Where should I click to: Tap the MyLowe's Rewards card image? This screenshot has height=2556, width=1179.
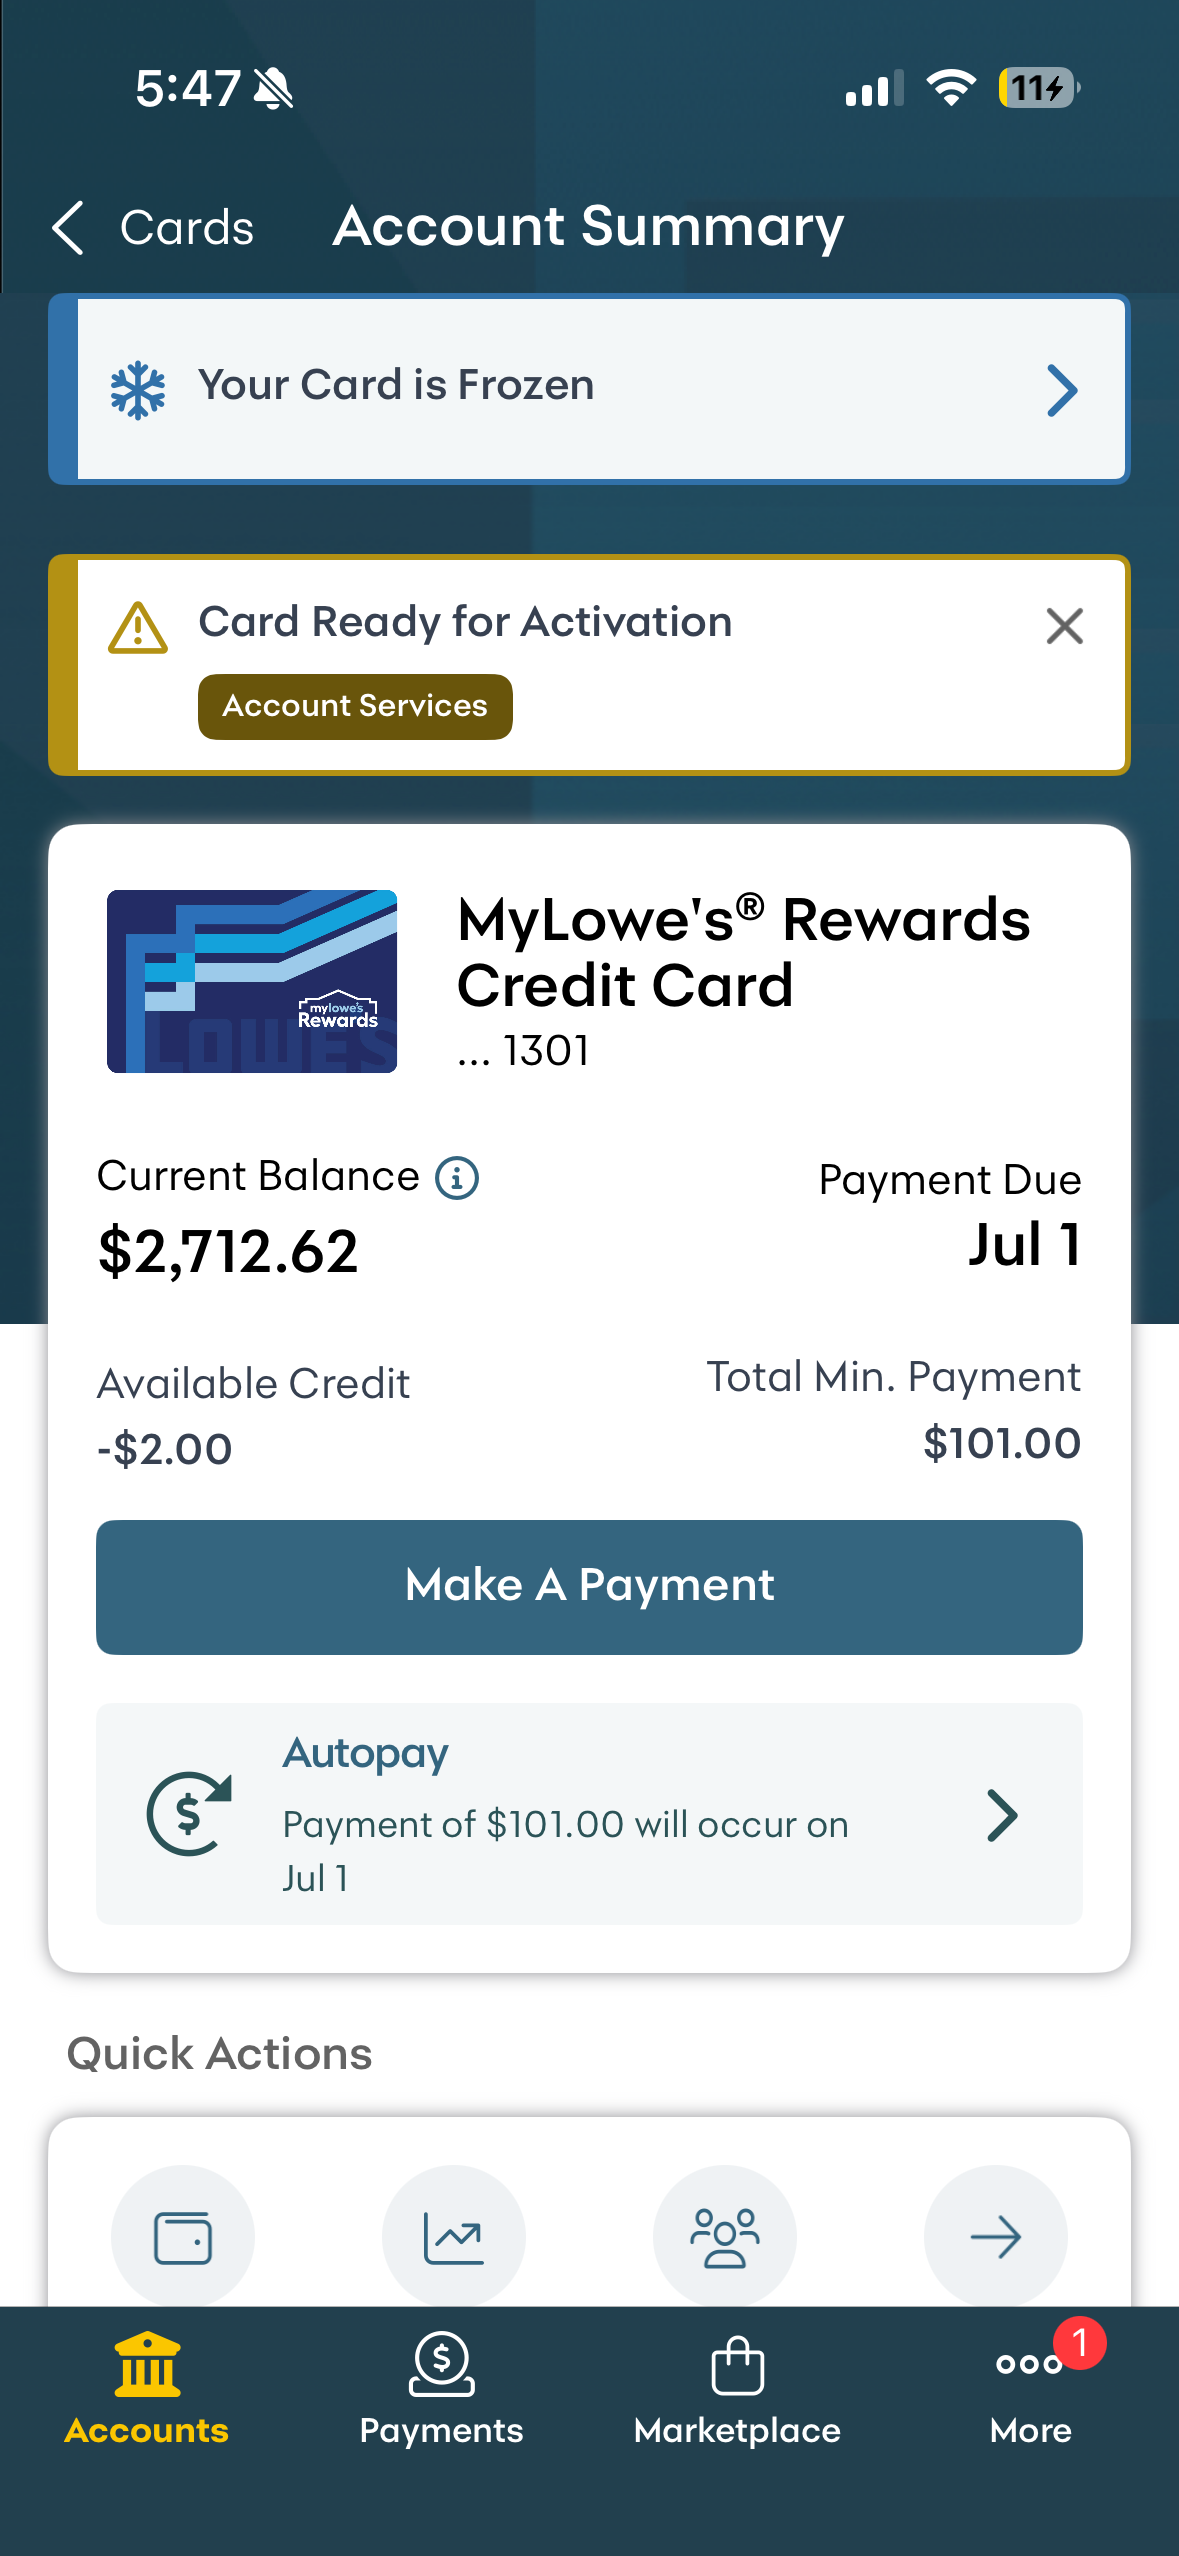pyautogui.click(x=252, y=981)
